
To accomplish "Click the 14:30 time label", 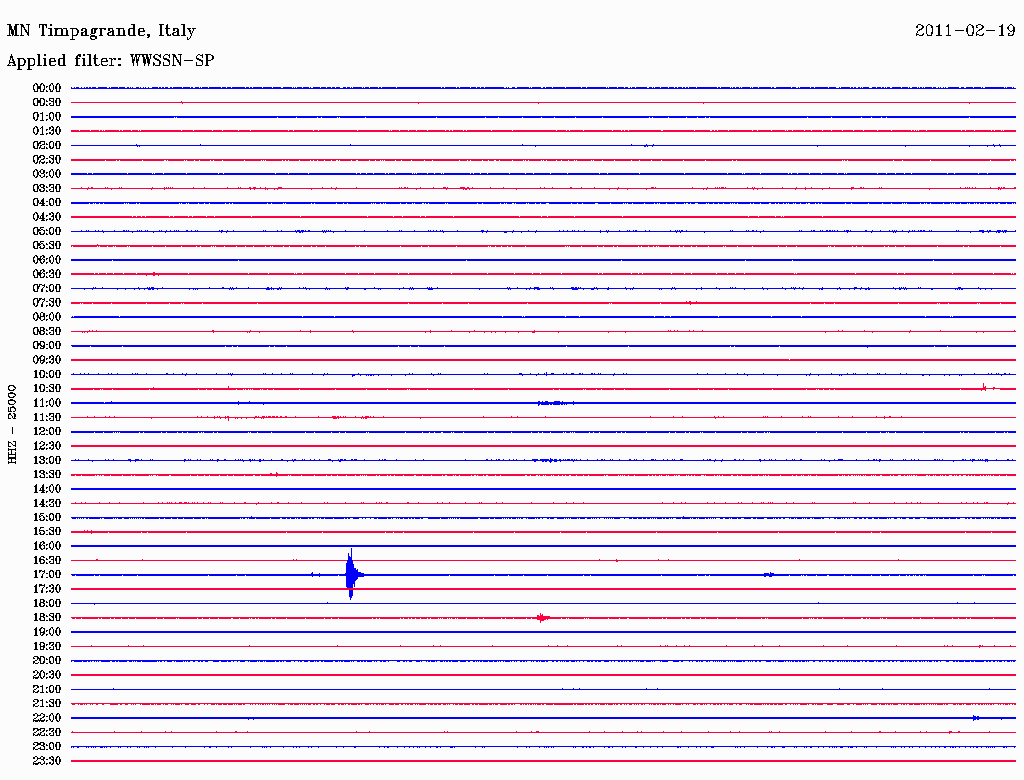I will point(47,503).
